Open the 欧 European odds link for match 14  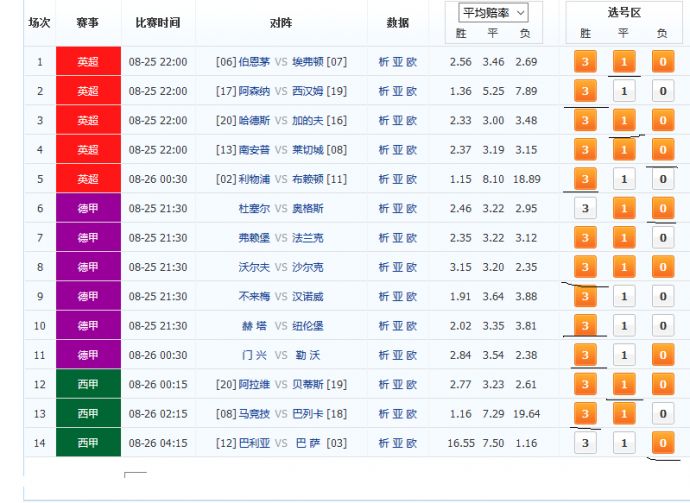pyautogui.click(x=412, y=442)
